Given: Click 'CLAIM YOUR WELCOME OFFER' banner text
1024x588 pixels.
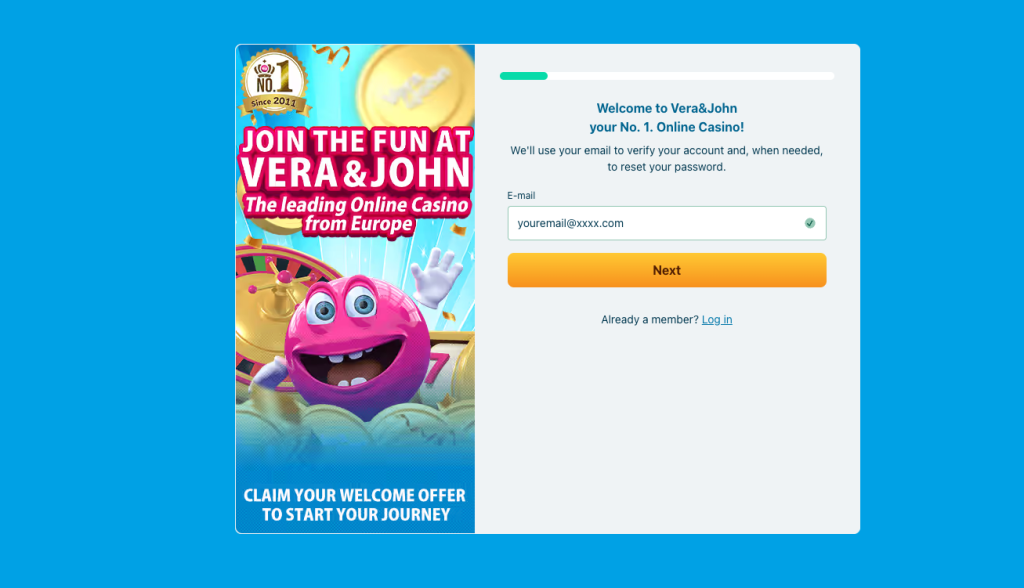Looking at the screenshot, I should [355, 495].
